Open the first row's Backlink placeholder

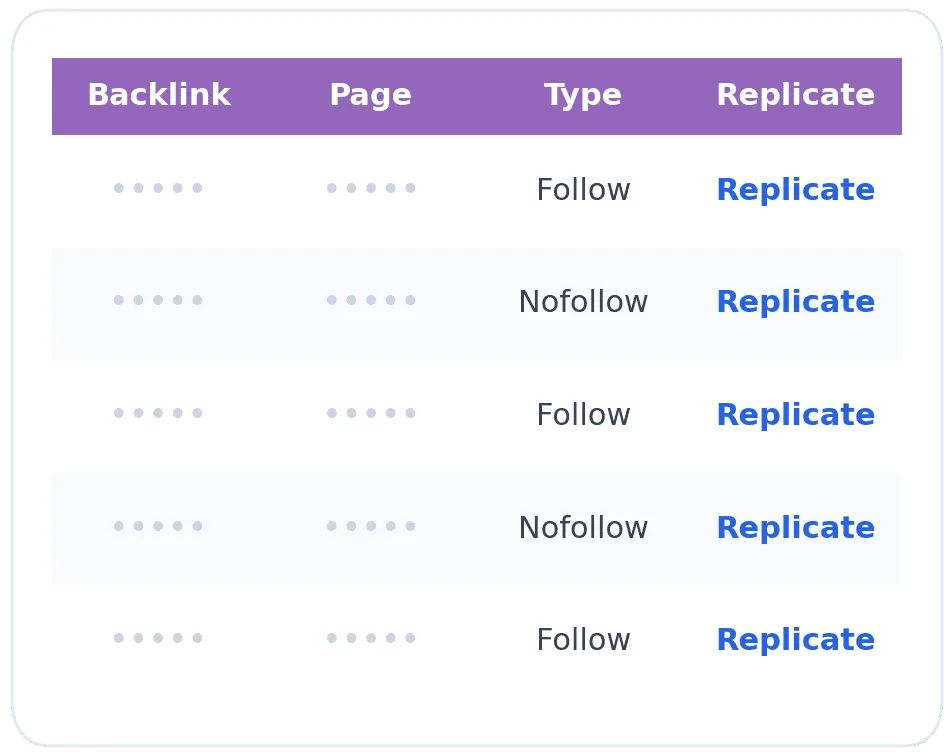(x=158, y=188)
